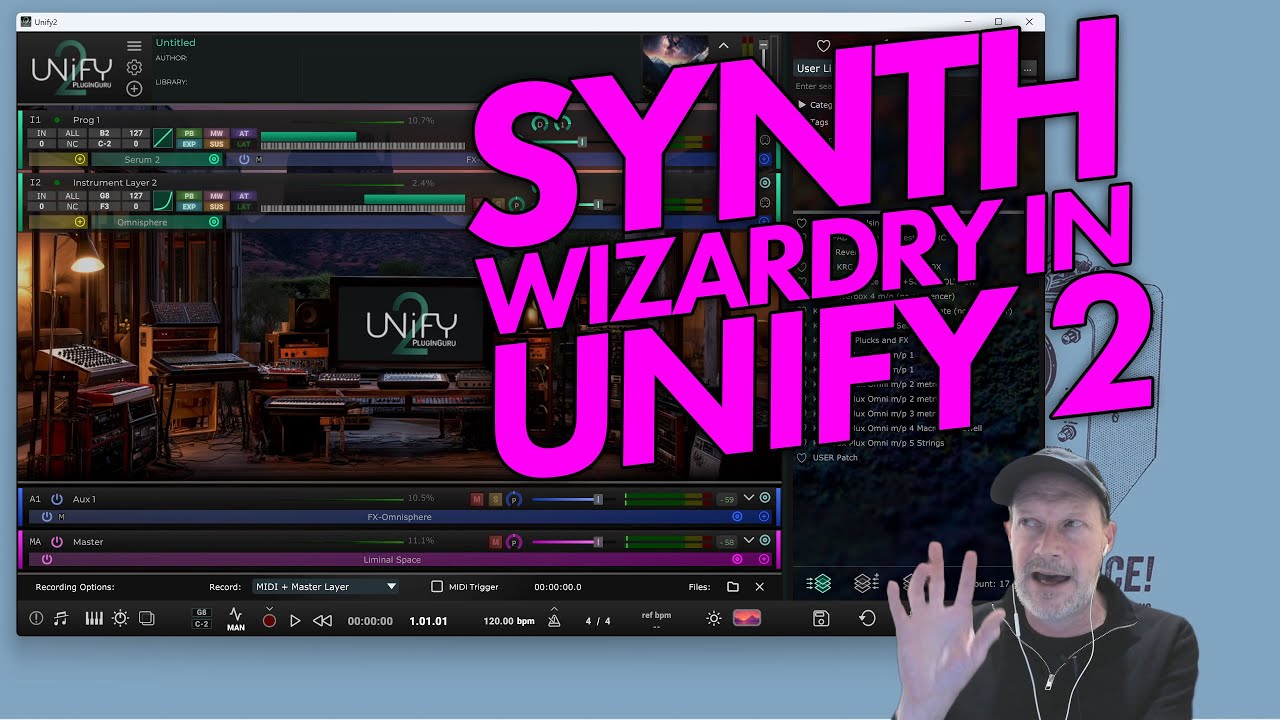Viewport: 1280px width, 720px height.
Task: Toggle SUS filter on Prog 1 layer
Action: point(216,144)
